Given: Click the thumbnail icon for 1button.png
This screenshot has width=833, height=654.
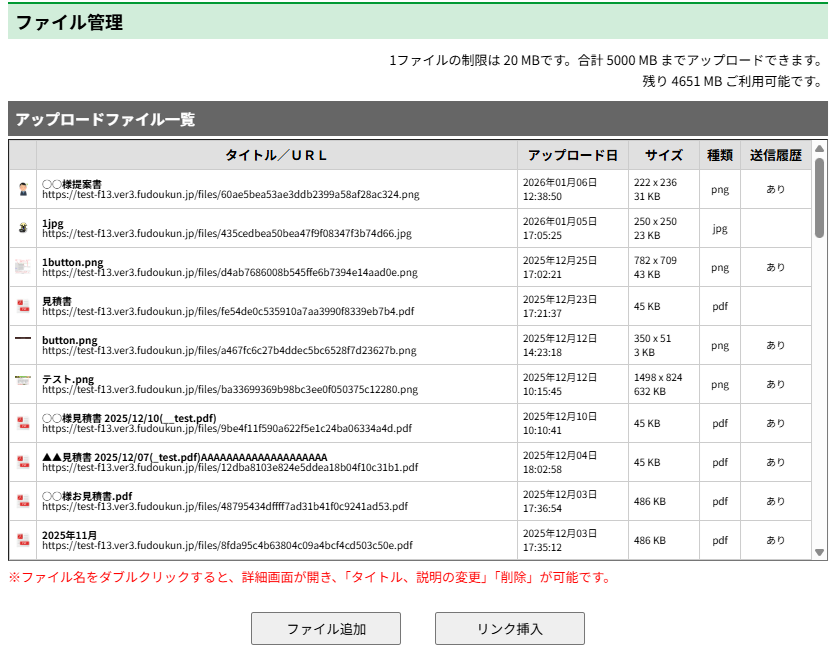Looking at the screenshot, I should click(23, 267).
